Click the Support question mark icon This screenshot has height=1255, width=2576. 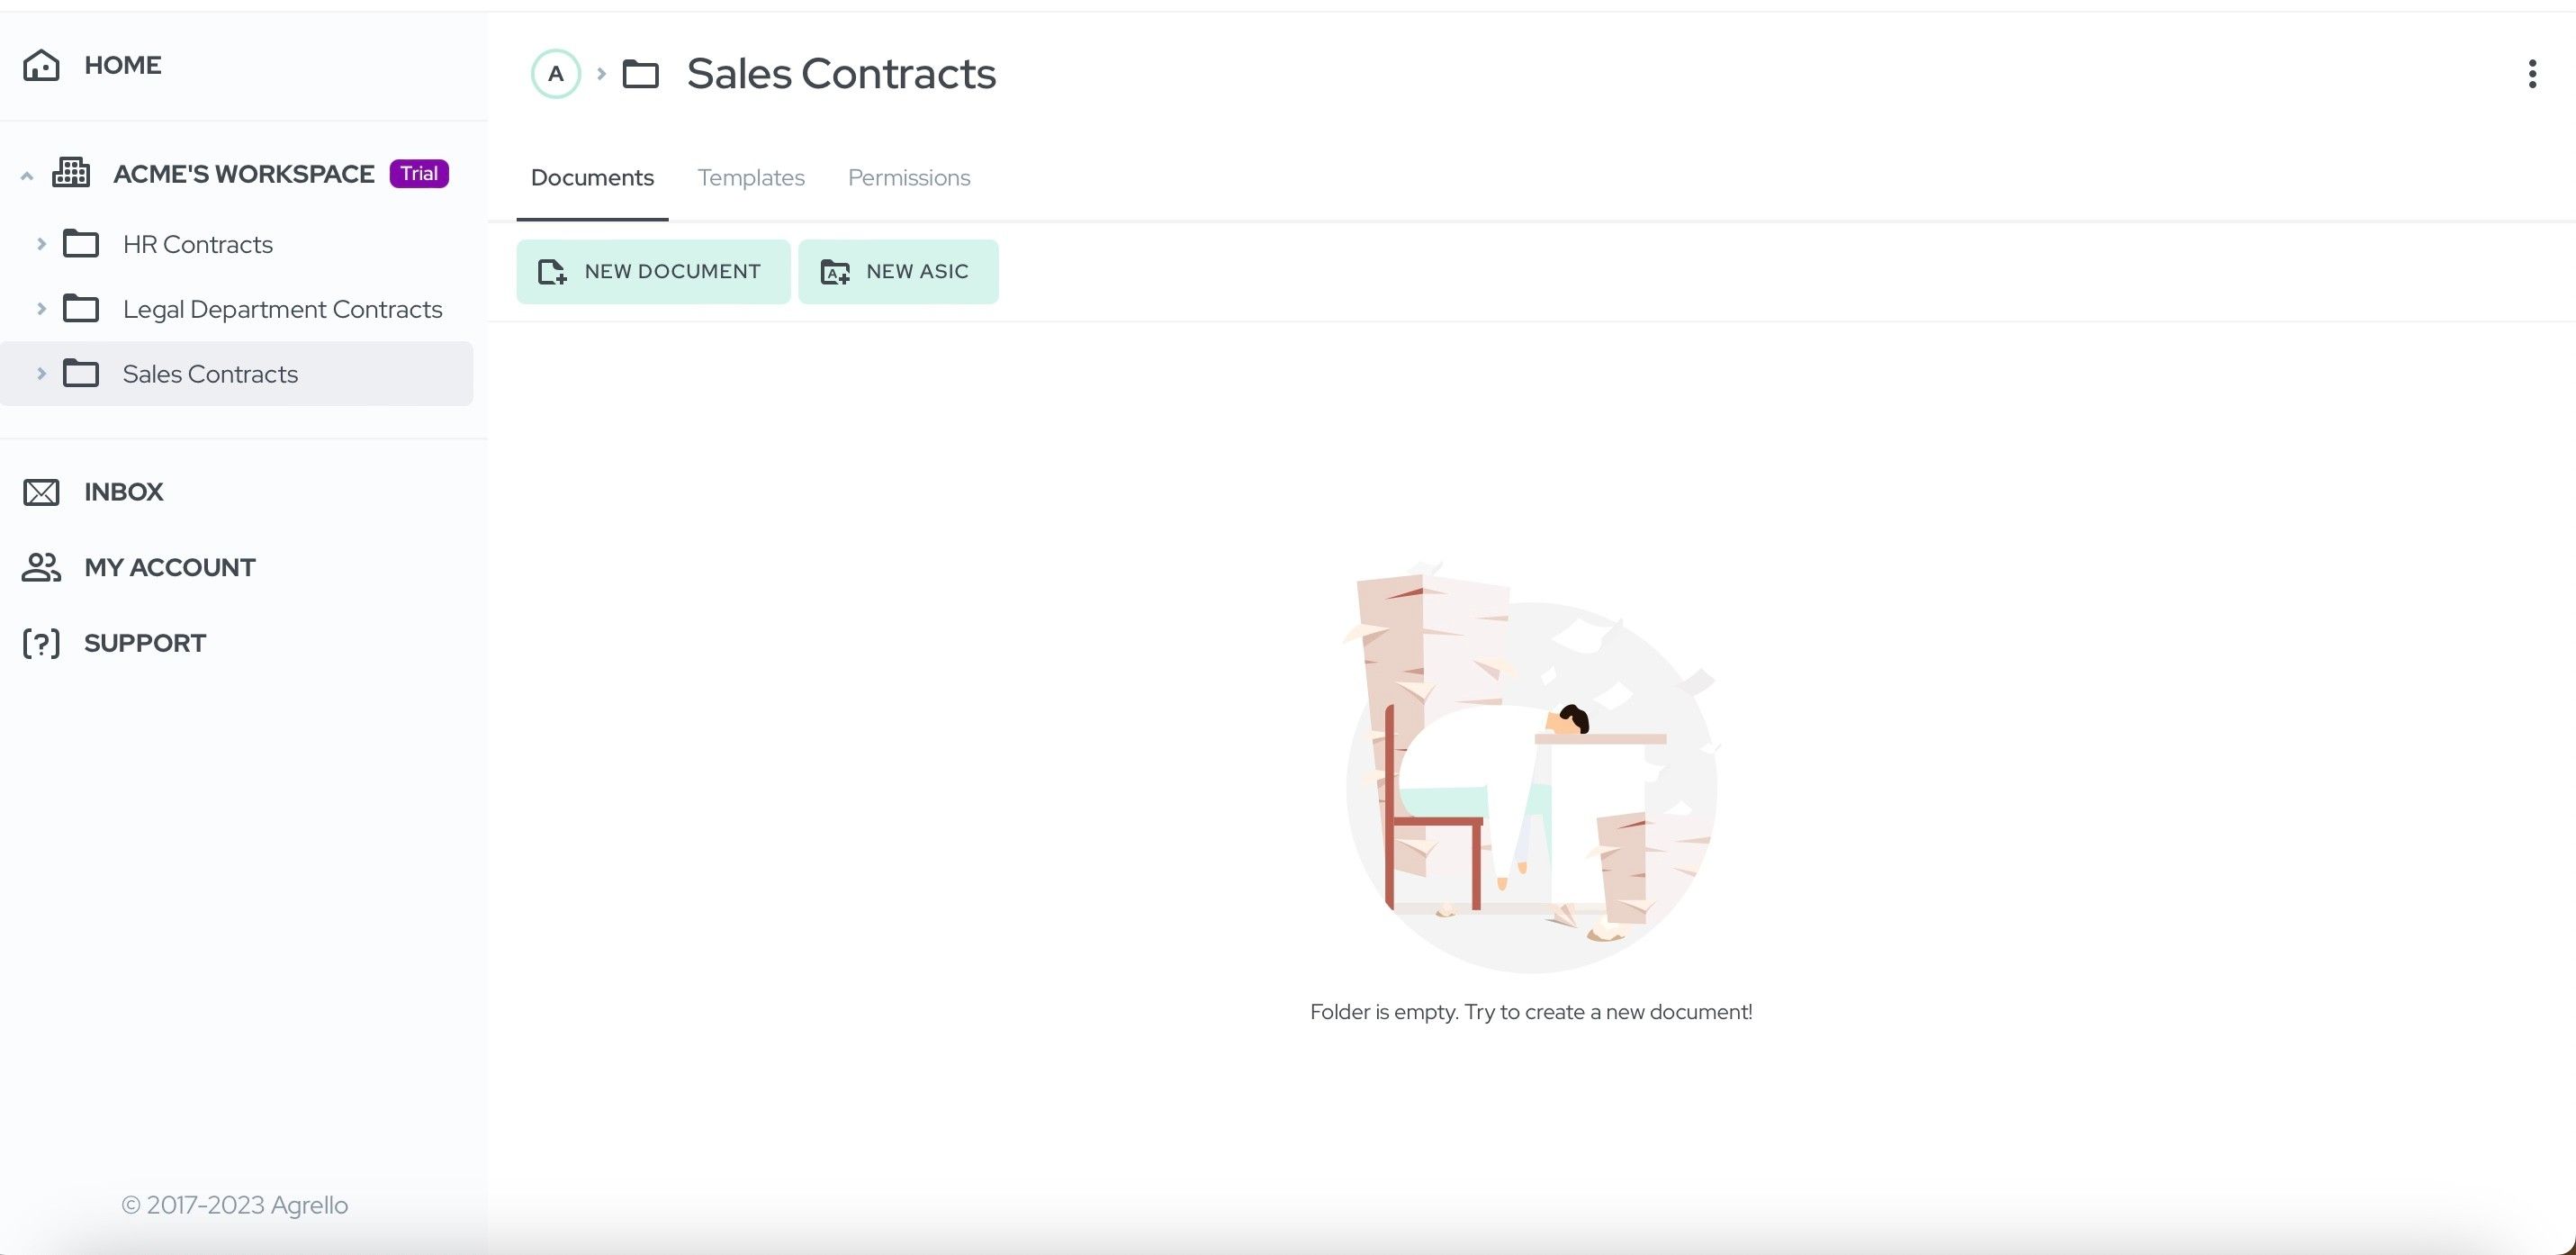41,643
